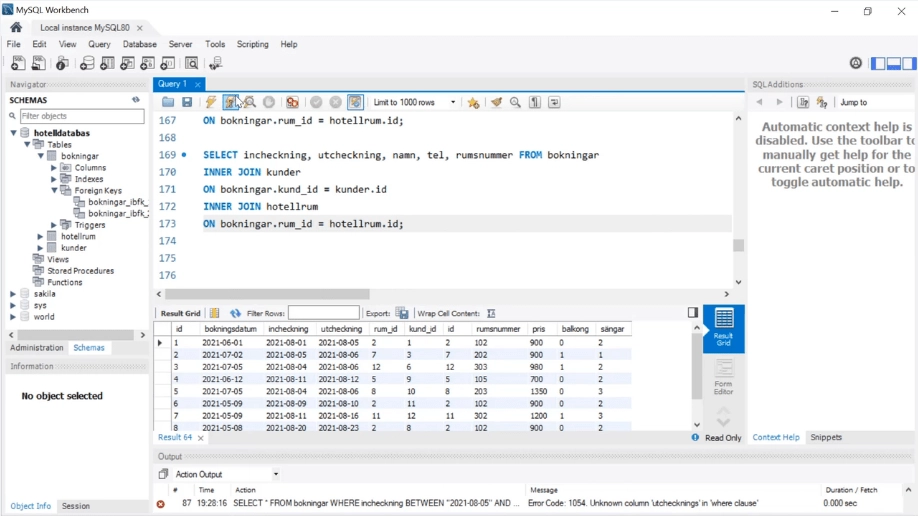Open a SQL script file via folder icon
This screenshot has height=516, width=918.
tap(168, 102)
